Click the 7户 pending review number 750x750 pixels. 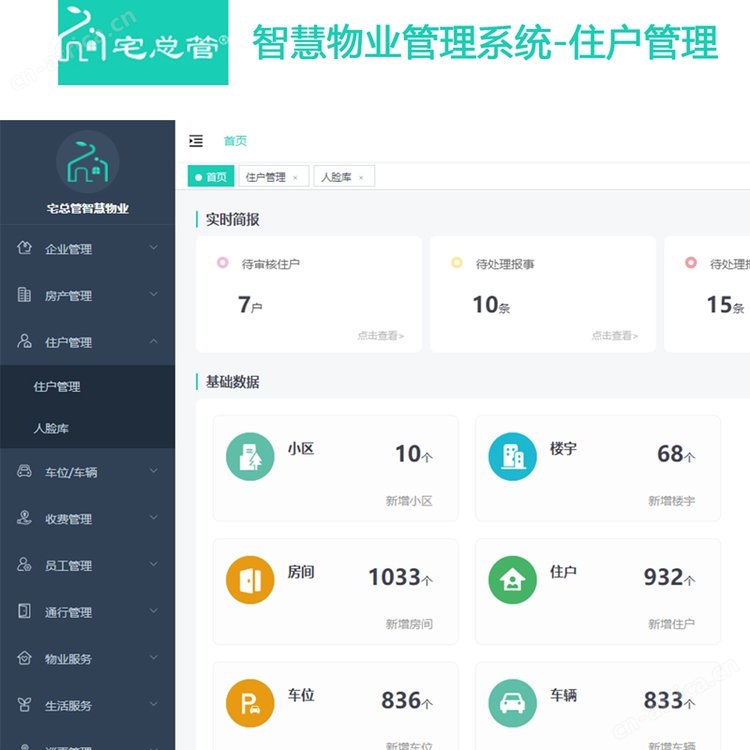pyautogui.click(x=250, y=305)
